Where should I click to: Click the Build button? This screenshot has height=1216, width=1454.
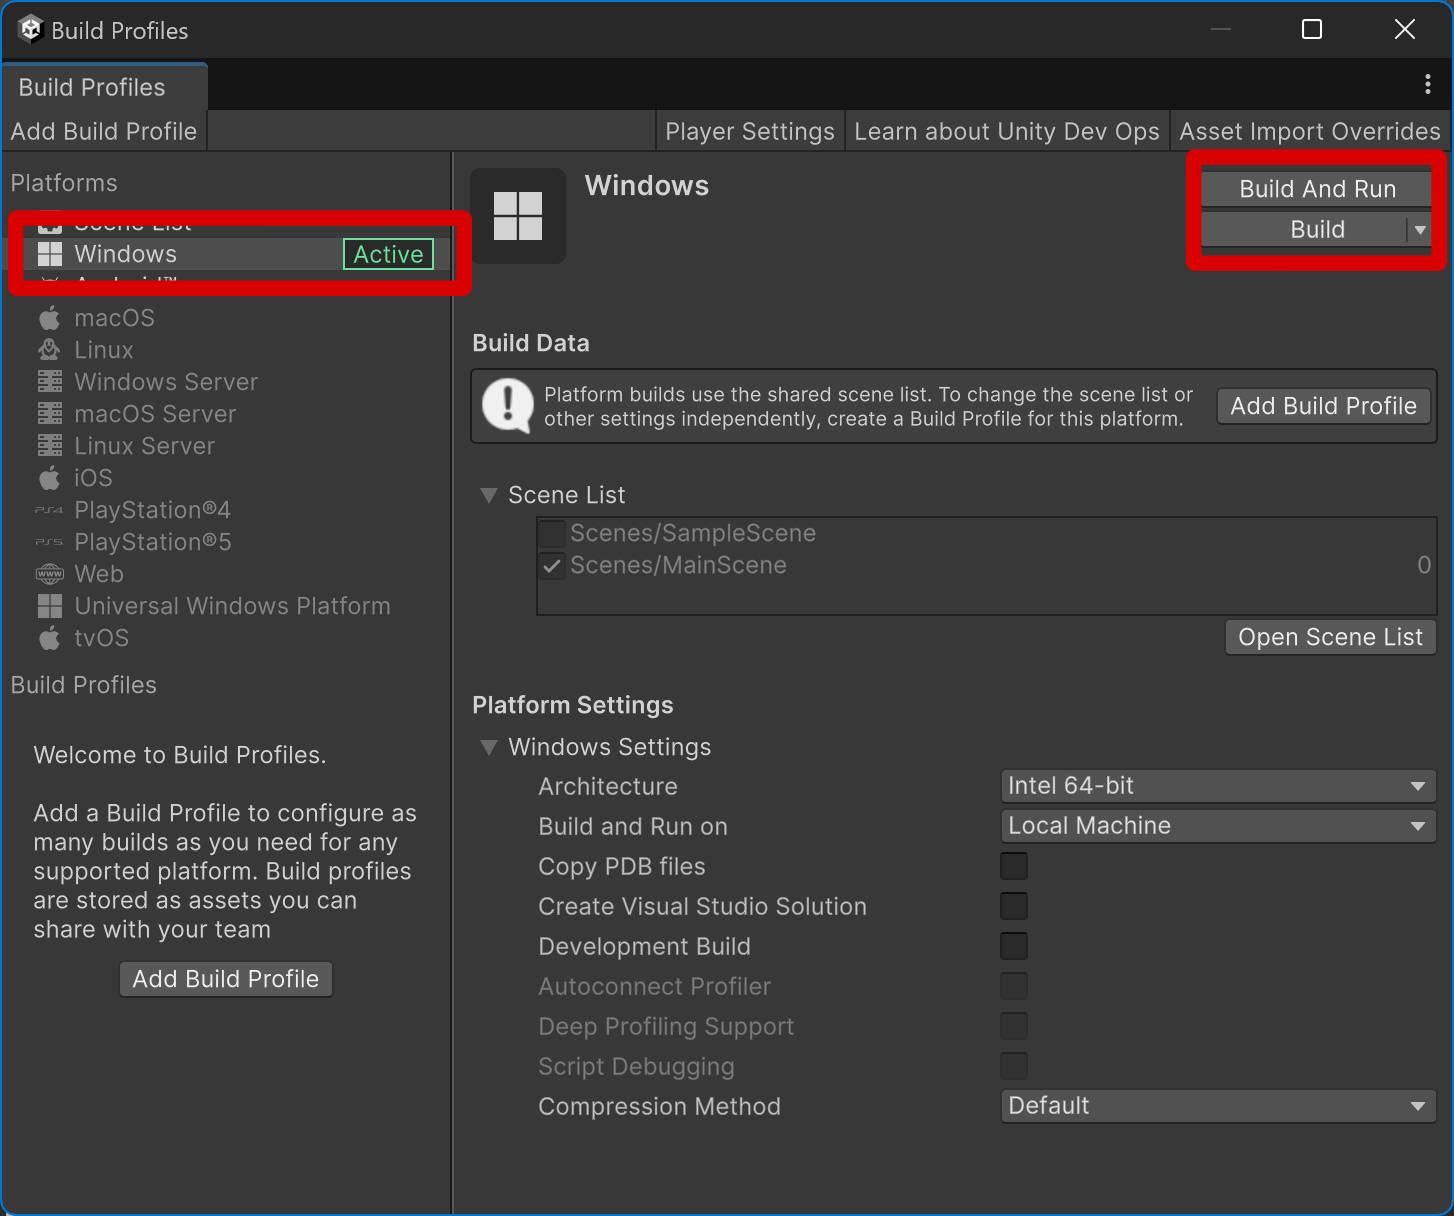tap(1305, 230)
